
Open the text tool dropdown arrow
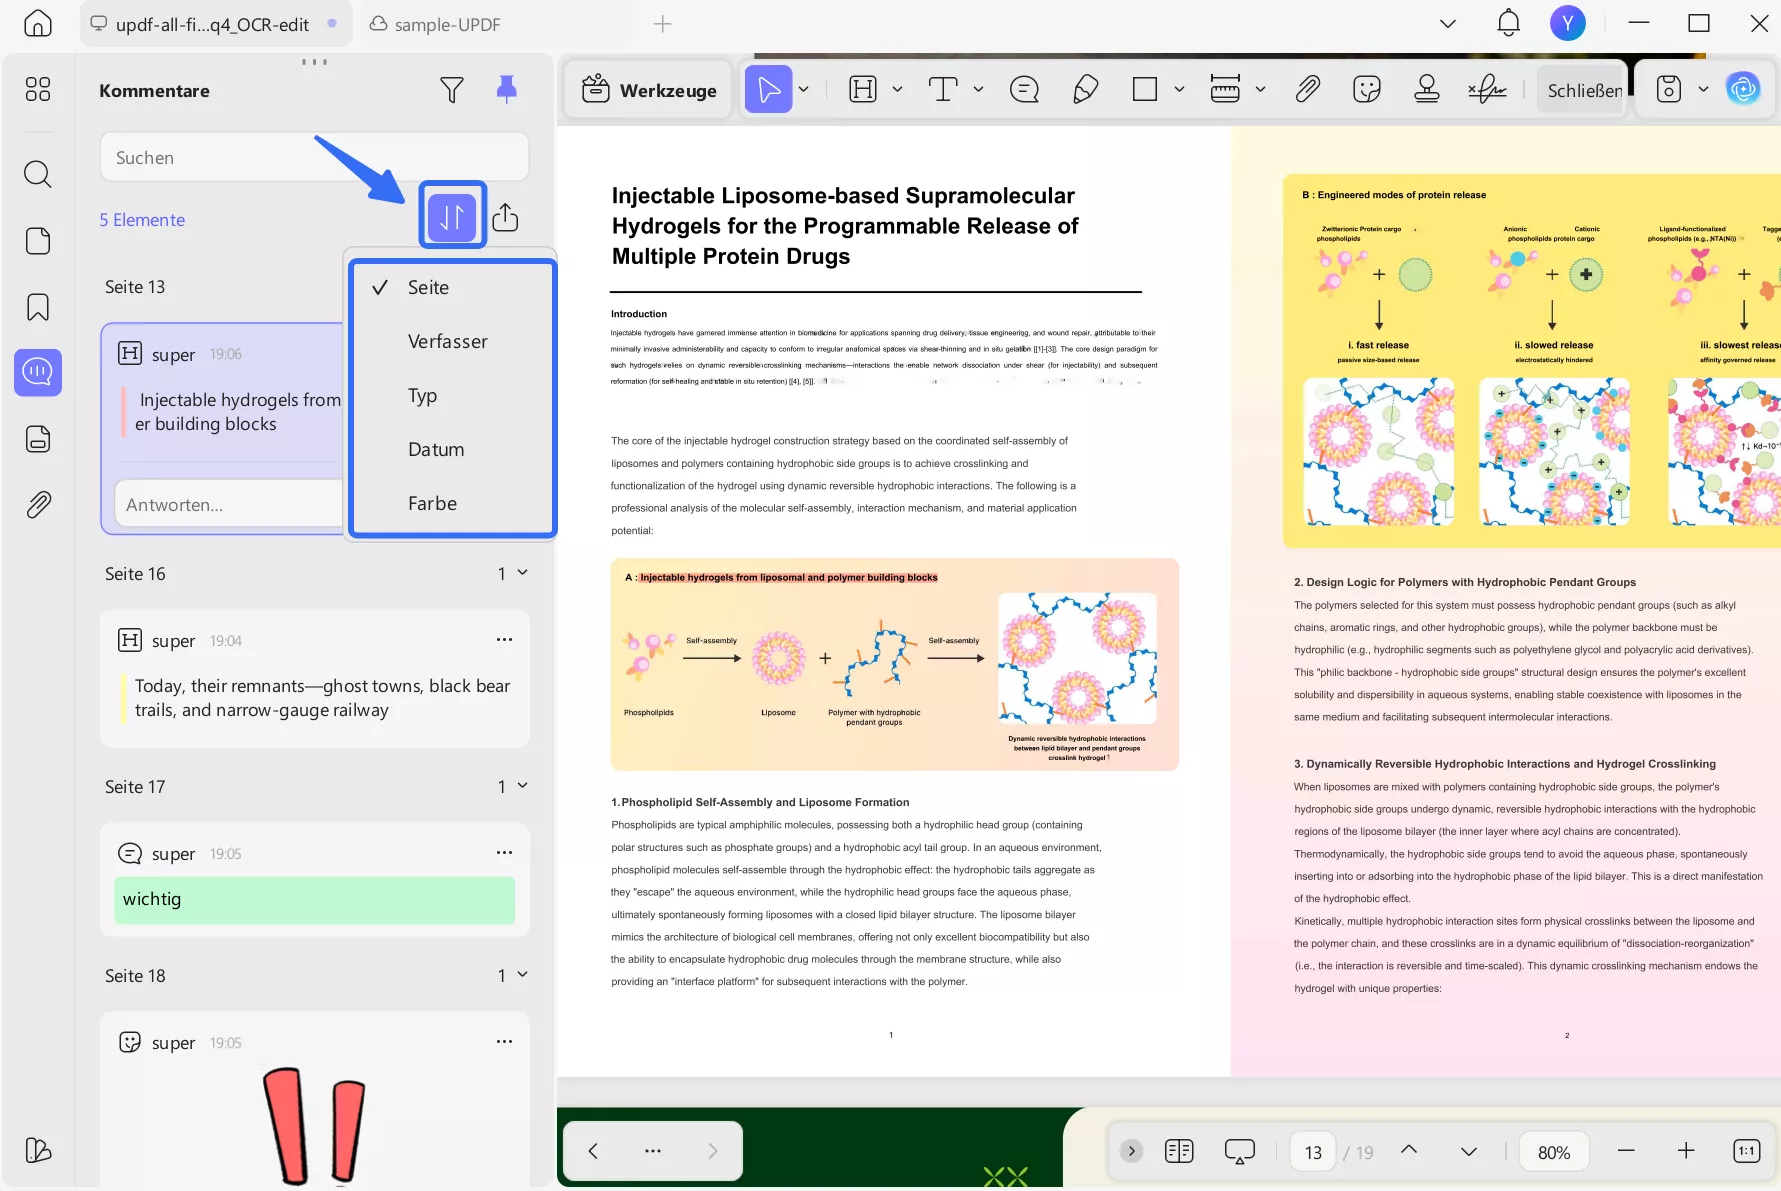point(978,90)
